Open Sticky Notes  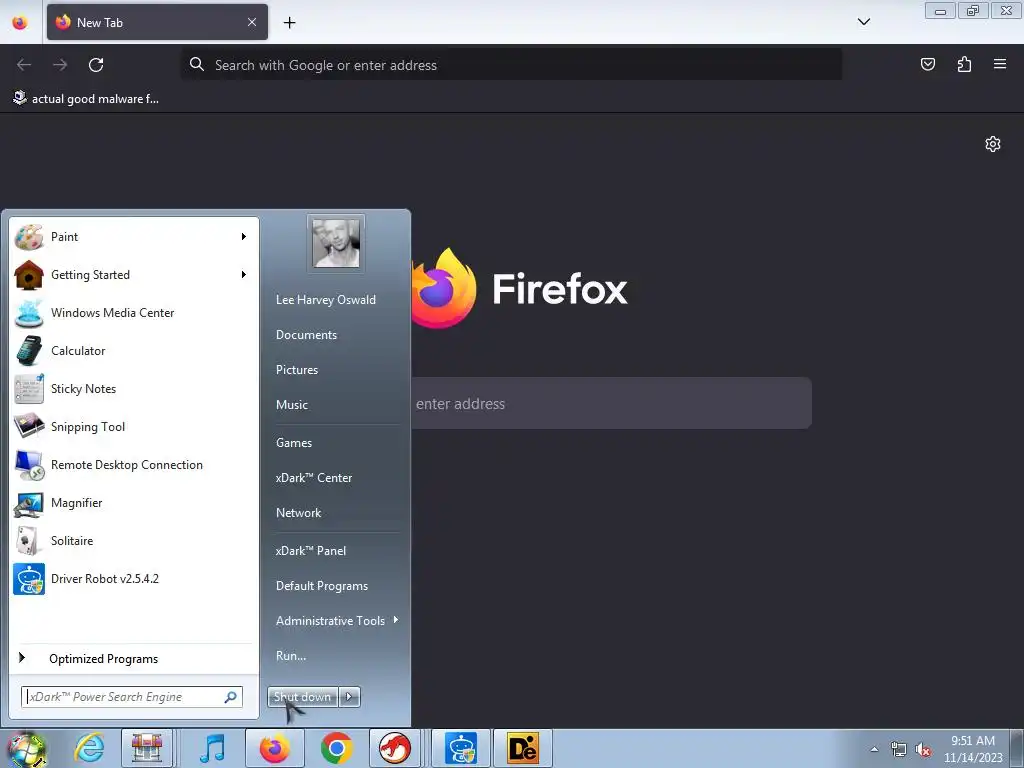[134, 389]
